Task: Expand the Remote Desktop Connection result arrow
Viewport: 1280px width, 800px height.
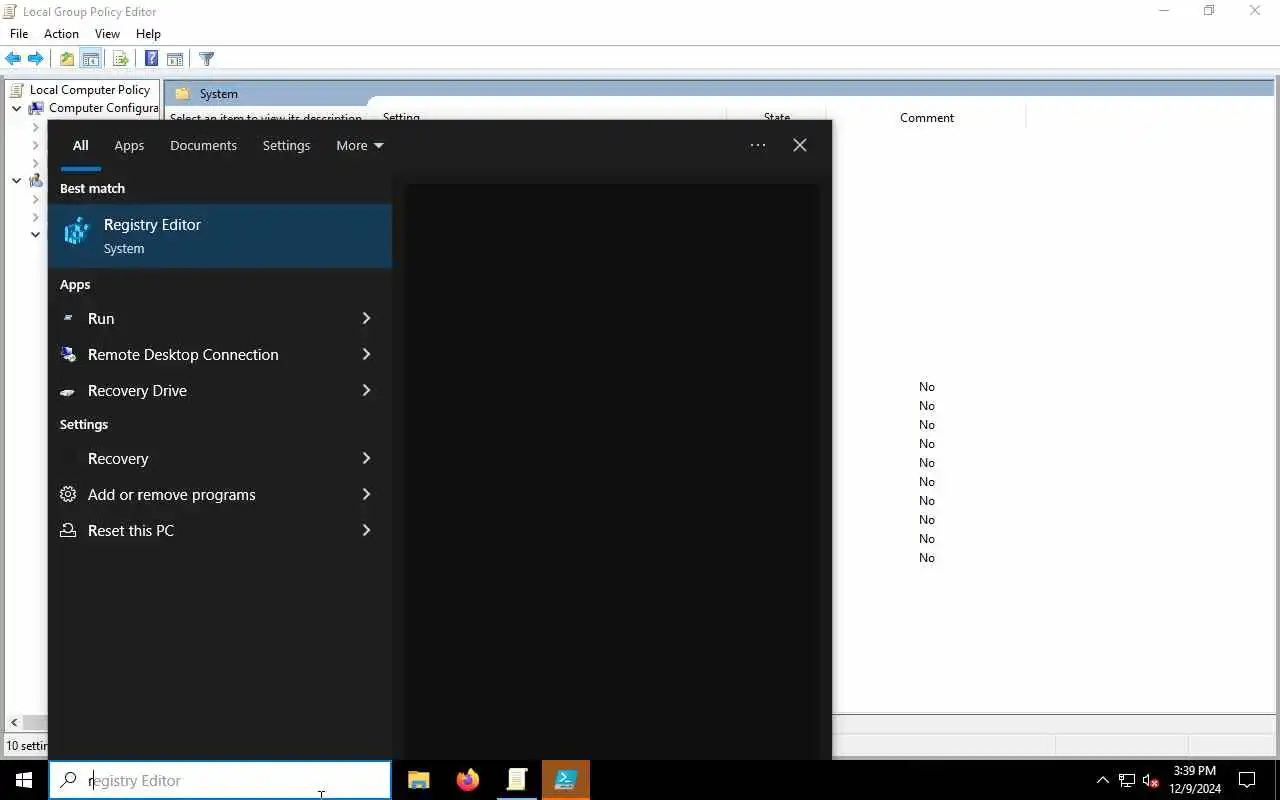Action: 366,354
